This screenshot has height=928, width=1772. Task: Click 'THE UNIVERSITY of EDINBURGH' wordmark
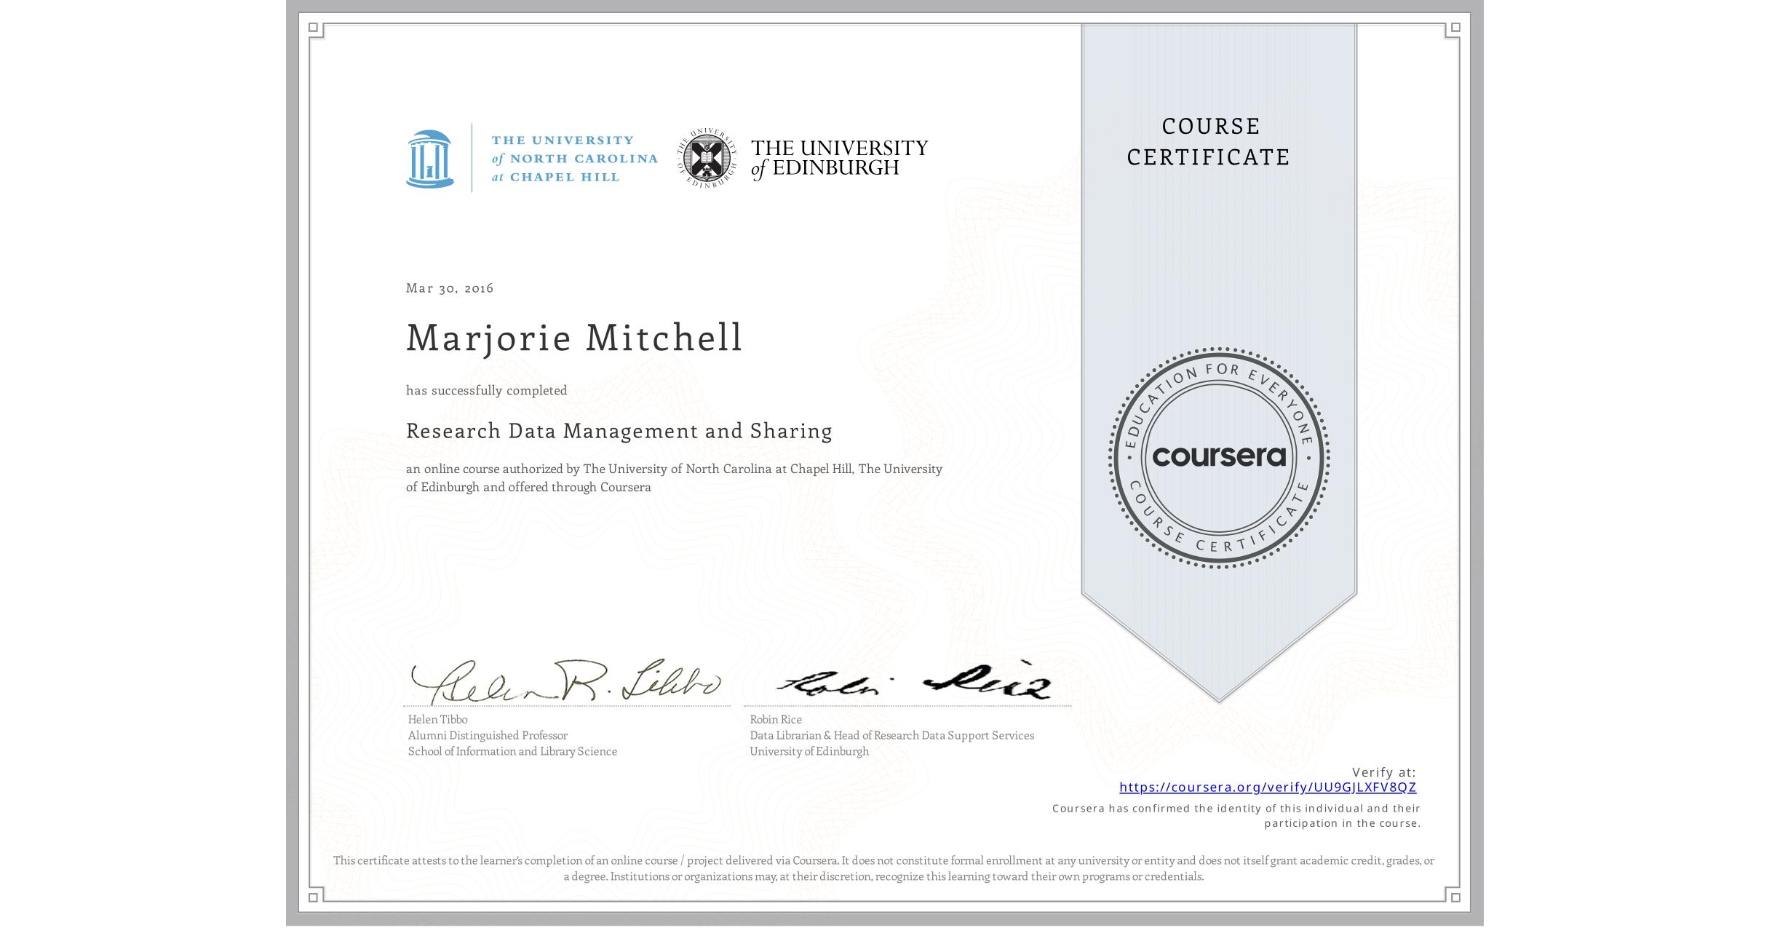point(839,158)
